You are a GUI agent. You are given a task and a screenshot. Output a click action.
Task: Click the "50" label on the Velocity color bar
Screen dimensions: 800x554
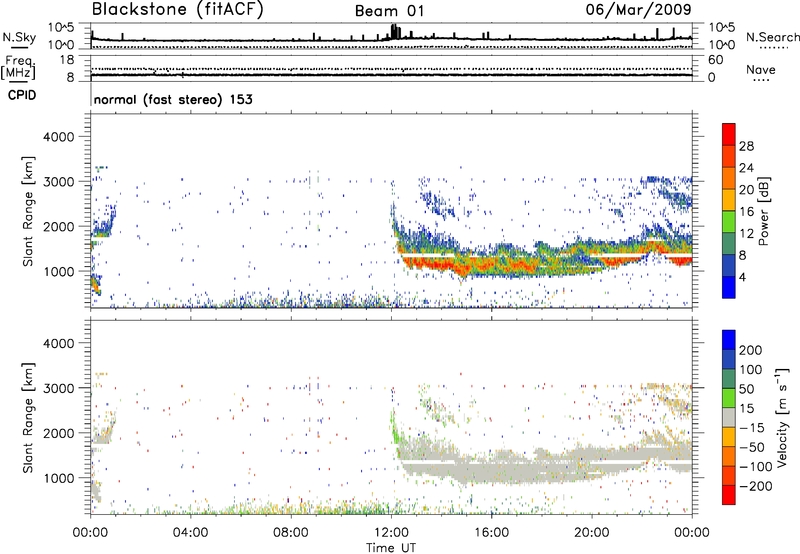(x=746, y=389)
